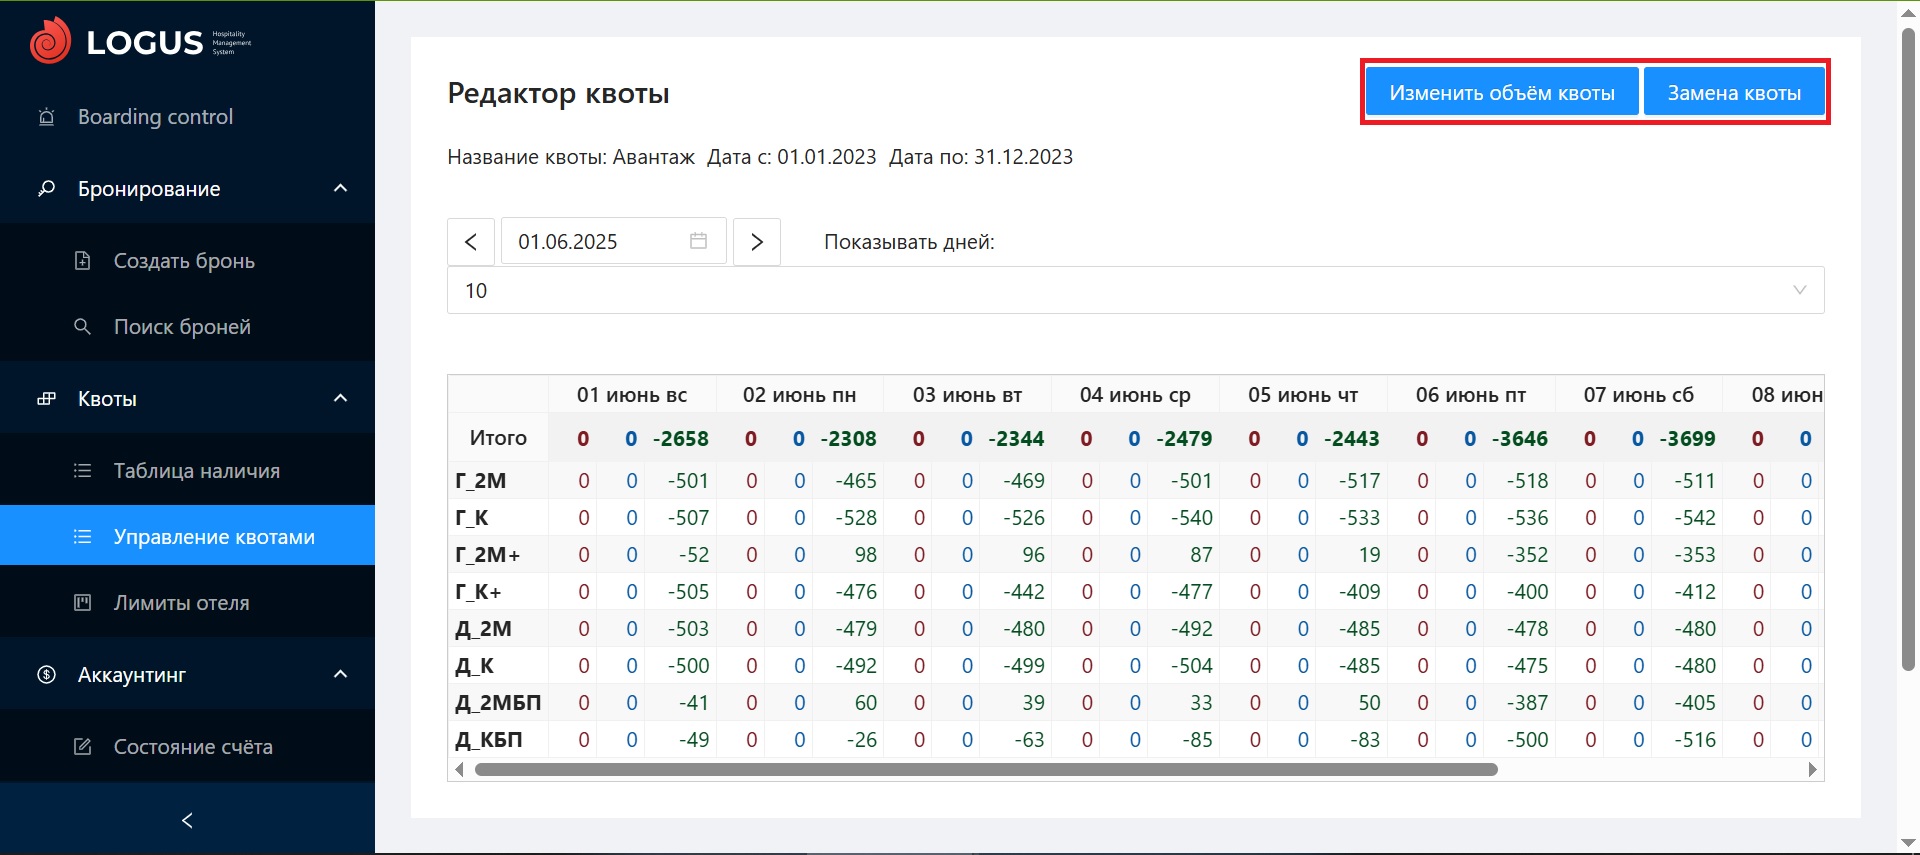
Task: Click the calendar icon in date field
Action: pyautogui.click(x=698, y=241)
